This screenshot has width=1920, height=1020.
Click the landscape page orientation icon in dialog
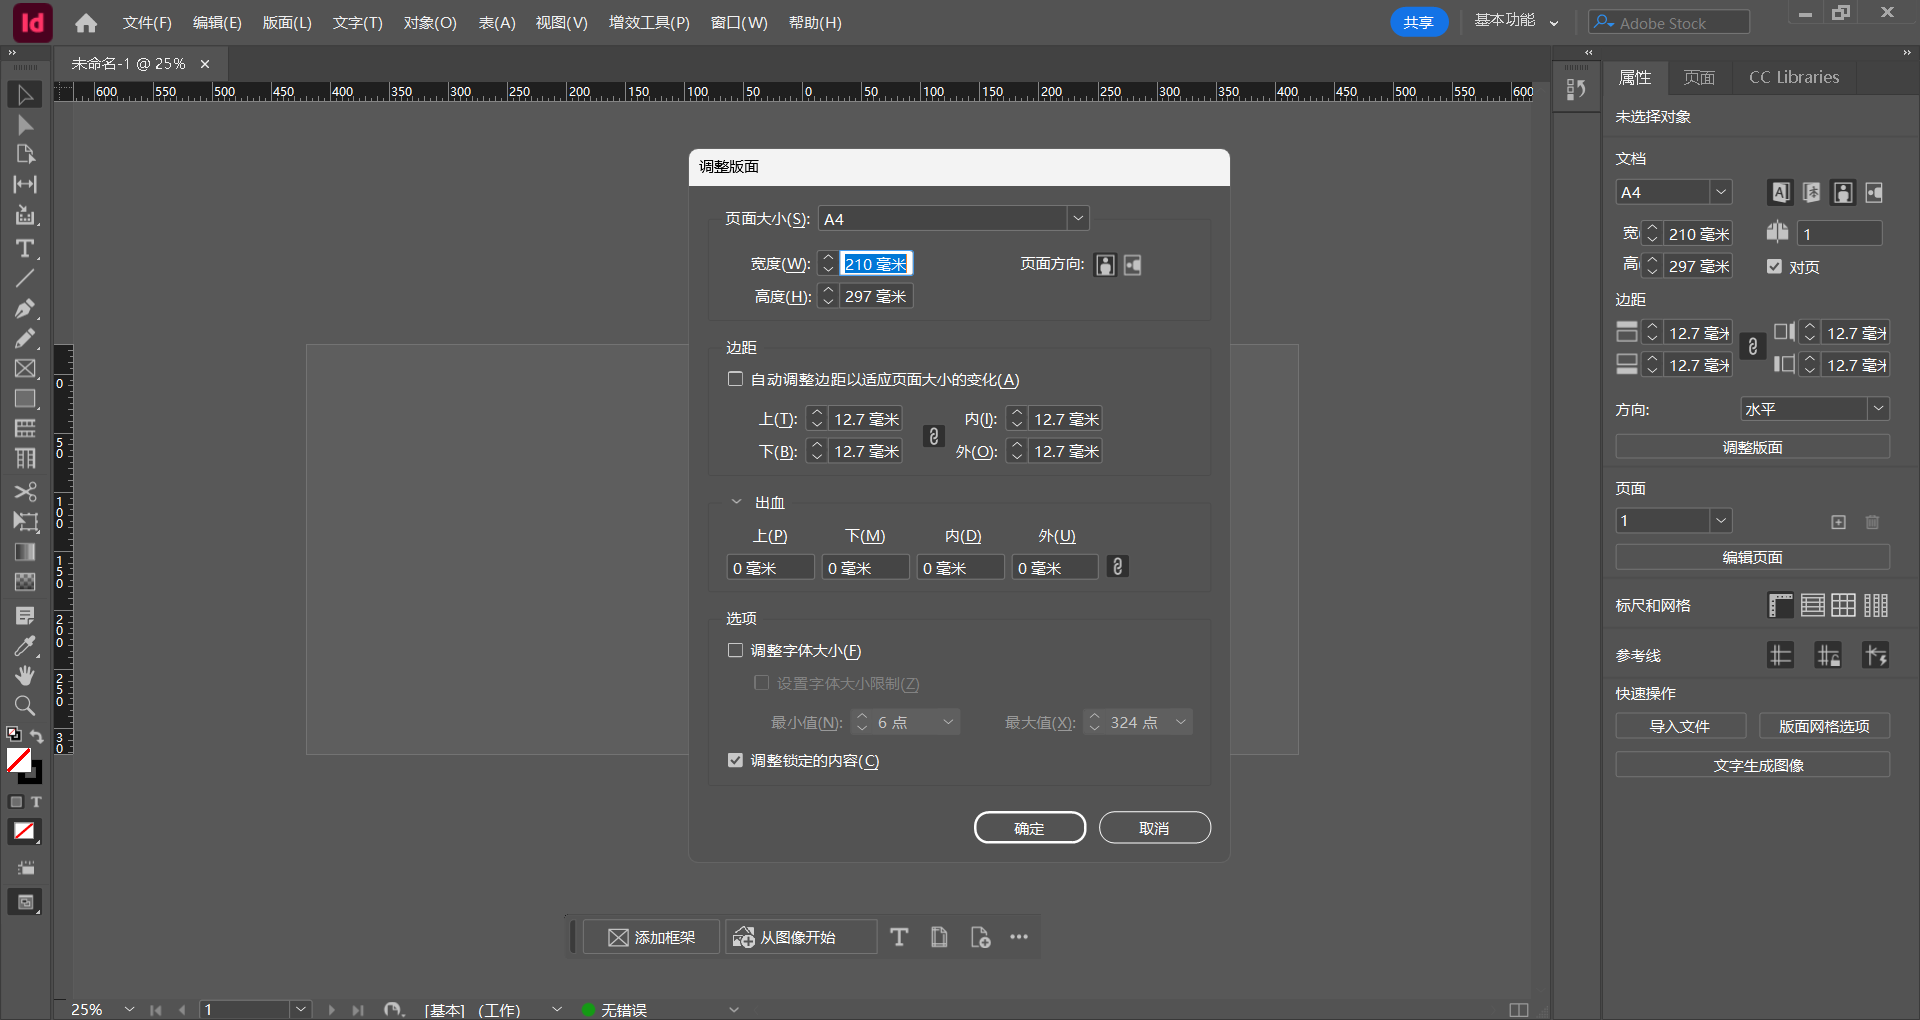(x=1132, y=264)
